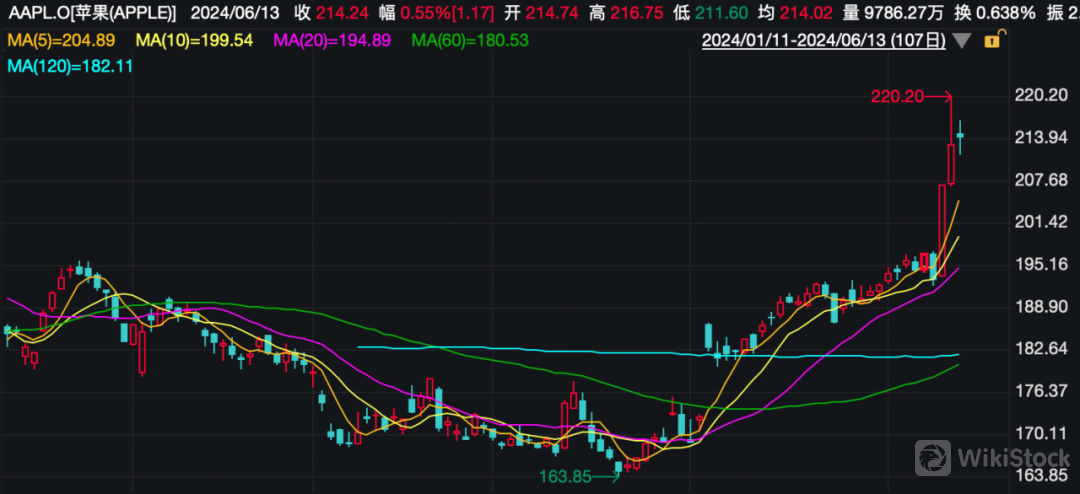Screen dimensions: 1080x494
Task: Click the WikiStock watermark text
Action: [x=1013, y=458]
